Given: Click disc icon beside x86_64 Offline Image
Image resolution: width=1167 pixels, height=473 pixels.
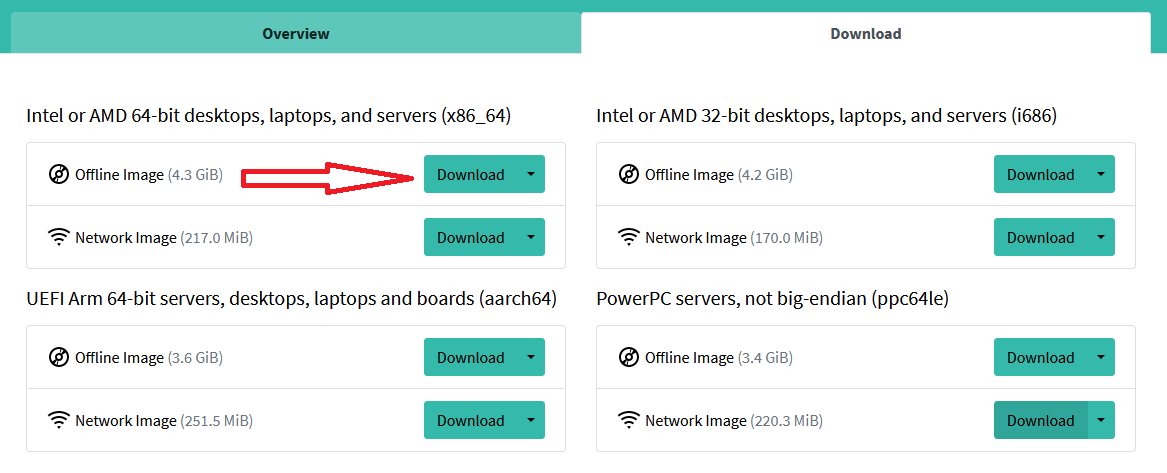Looking at the screenshot, I should (58, 175).
